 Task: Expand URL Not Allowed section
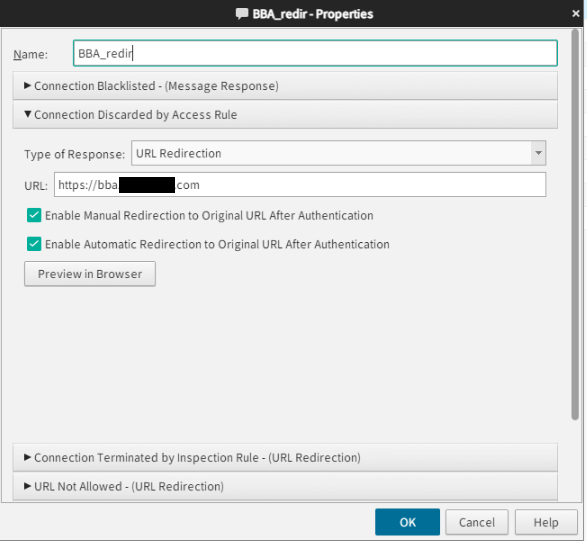click(285, 486)
